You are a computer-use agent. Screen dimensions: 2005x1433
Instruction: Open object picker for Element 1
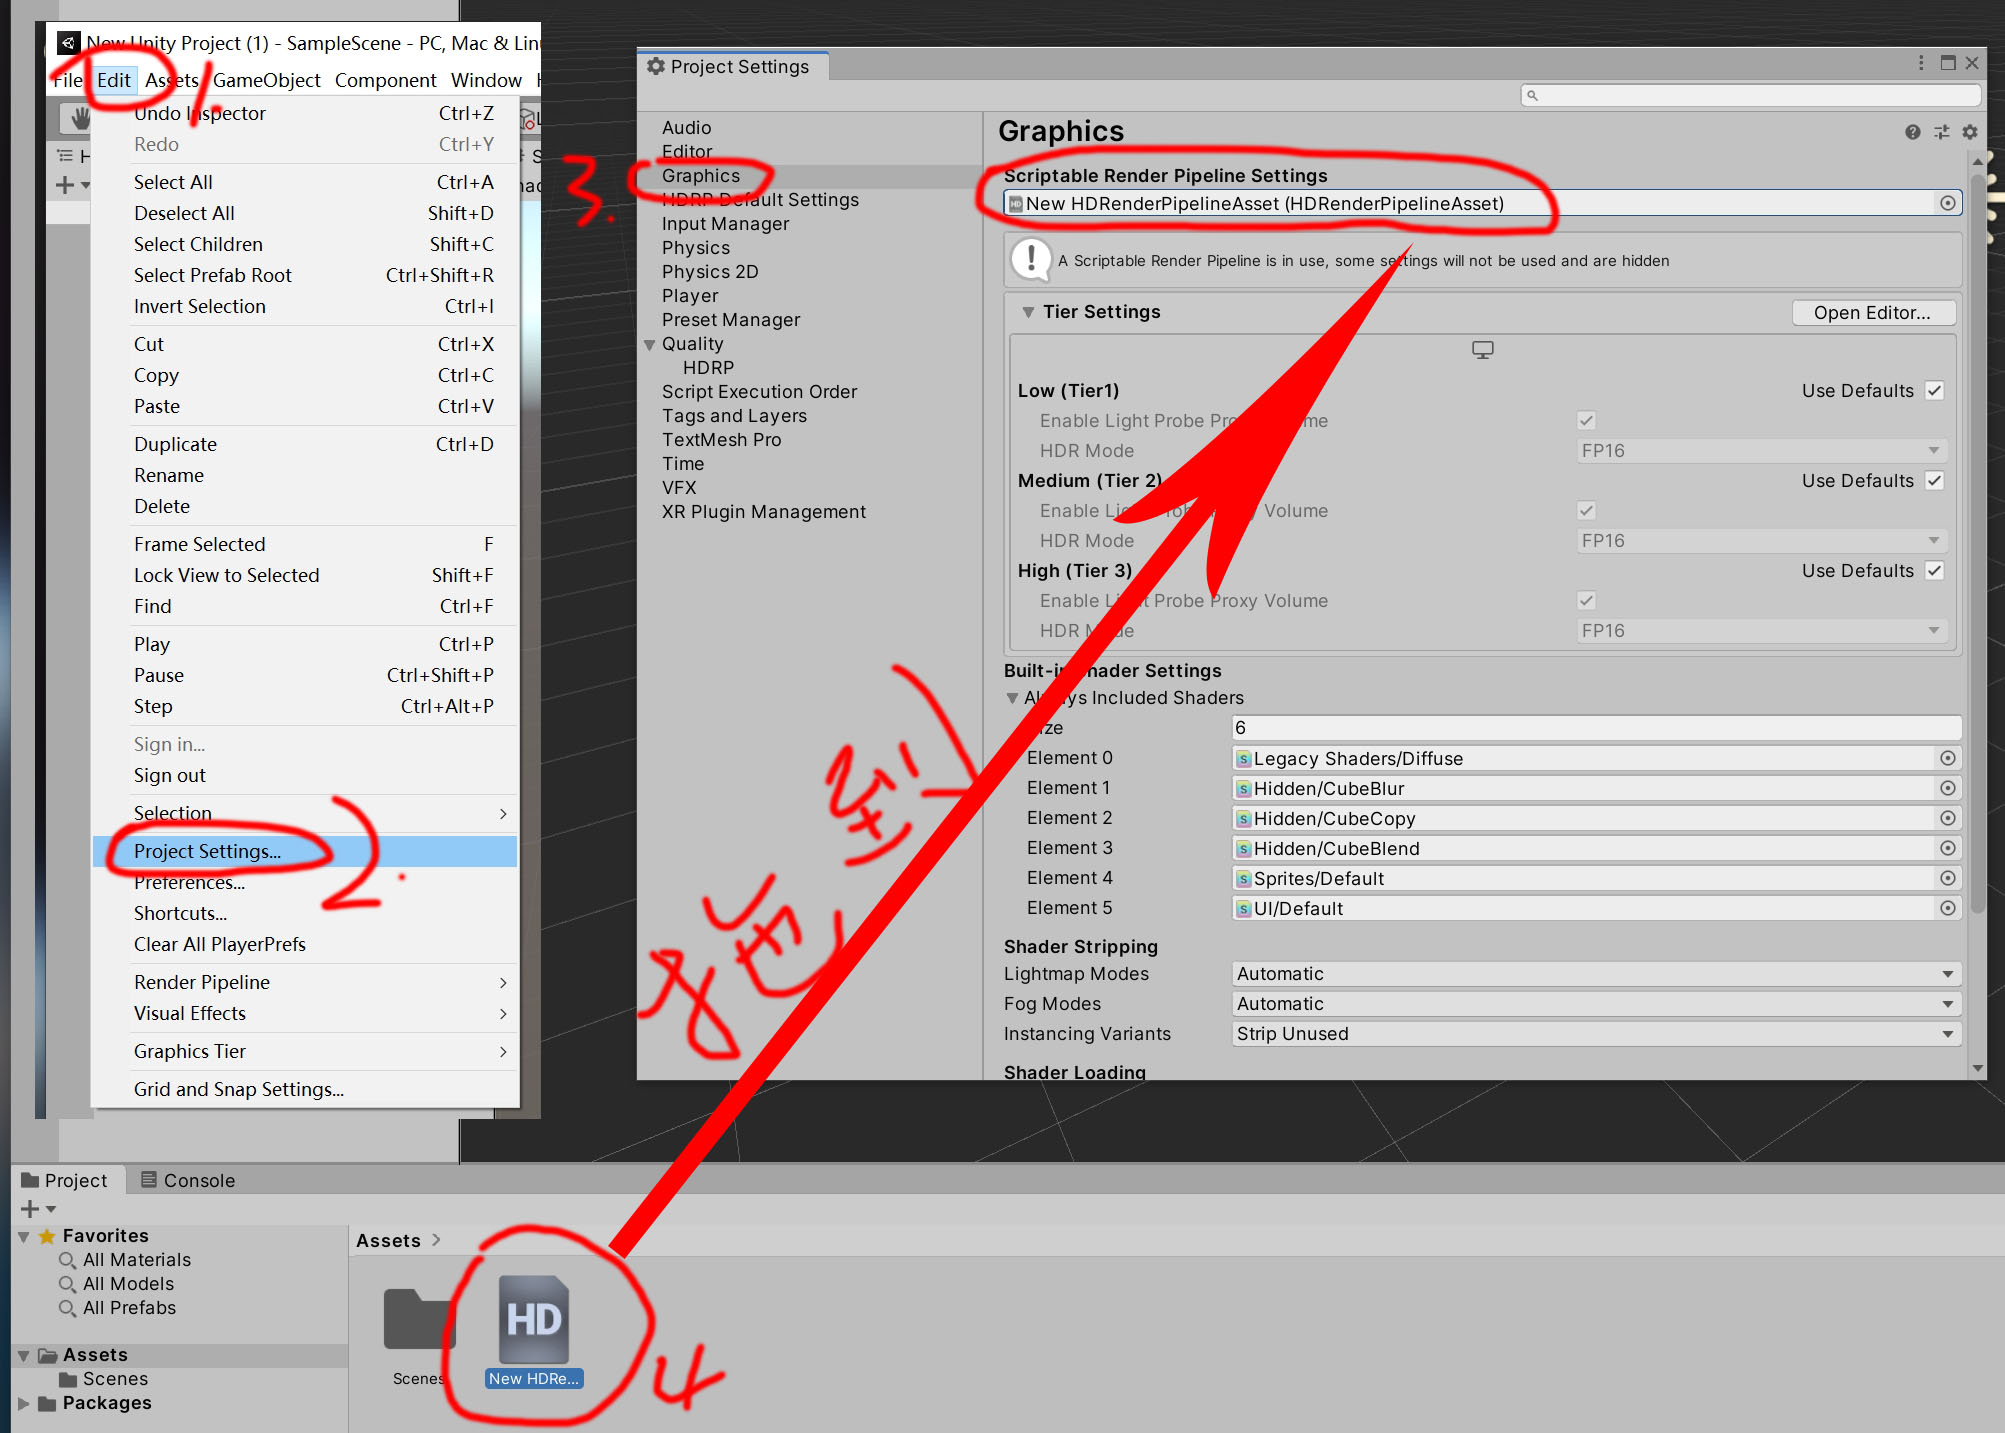point(1947,788)
